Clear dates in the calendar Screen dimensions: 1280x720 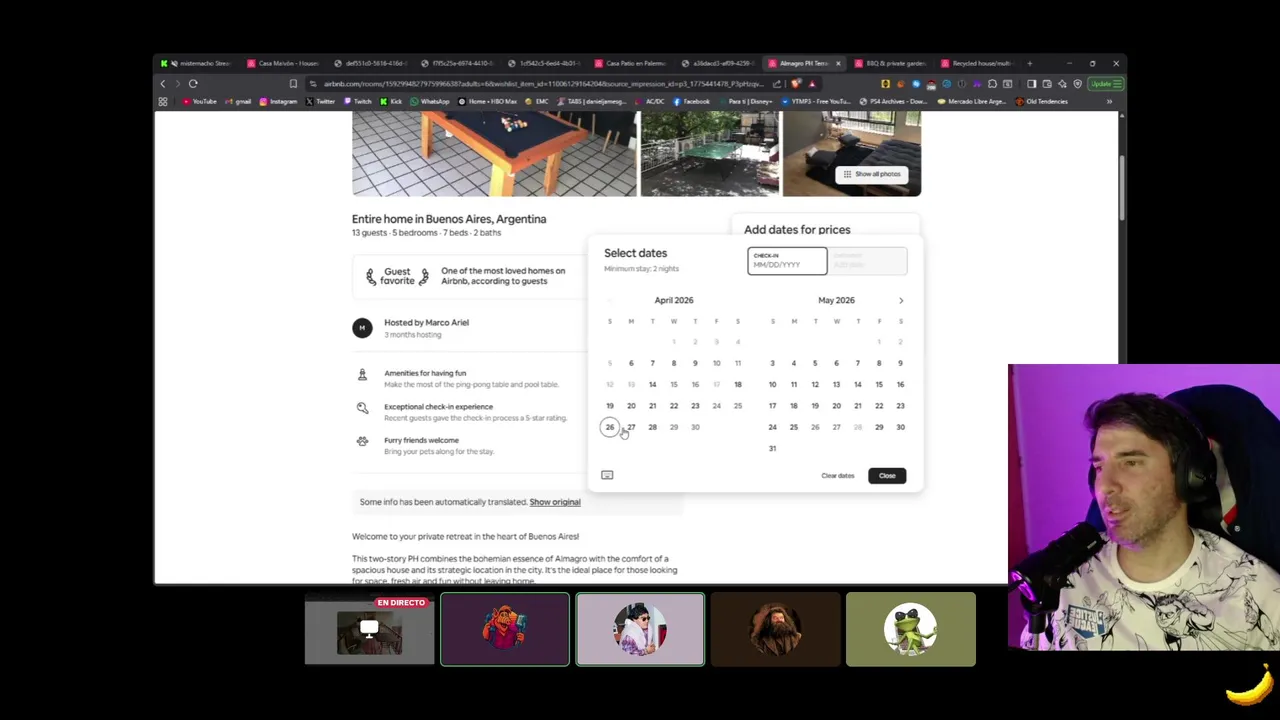pyautogui.click(x=838, y=476)
